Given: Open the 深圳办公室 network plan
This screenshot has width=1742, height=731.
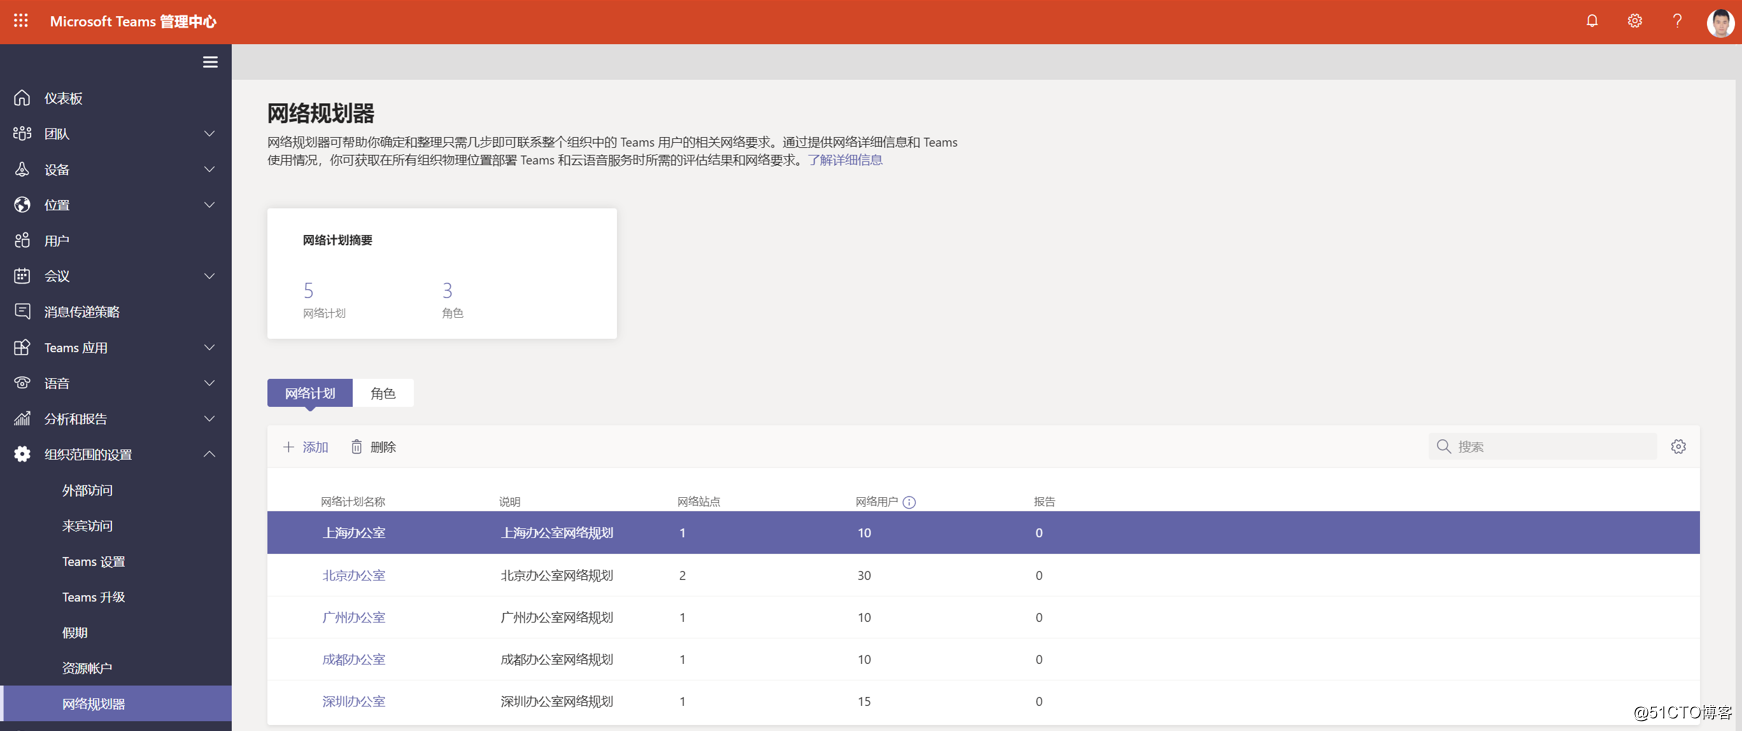Looking at the screenshot, I should 353,701.
